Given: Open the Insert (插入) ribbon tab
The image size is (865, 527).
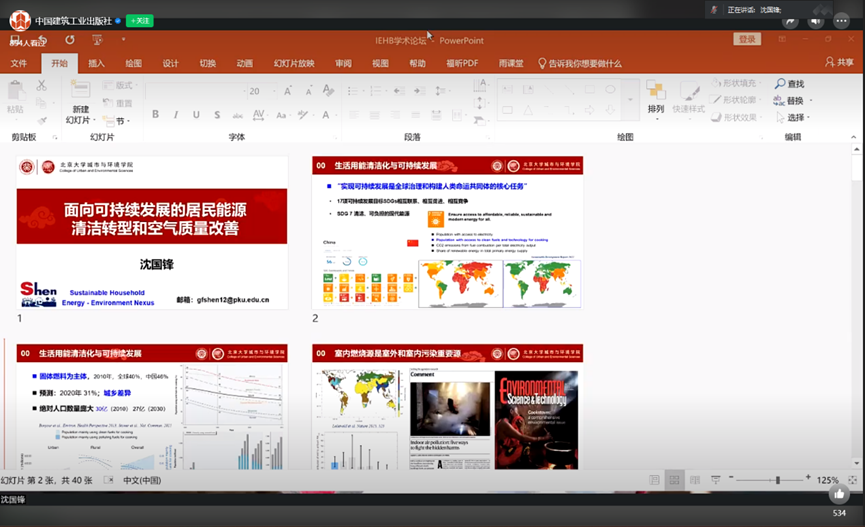Looking at the screenshot, I should point(96,63).
